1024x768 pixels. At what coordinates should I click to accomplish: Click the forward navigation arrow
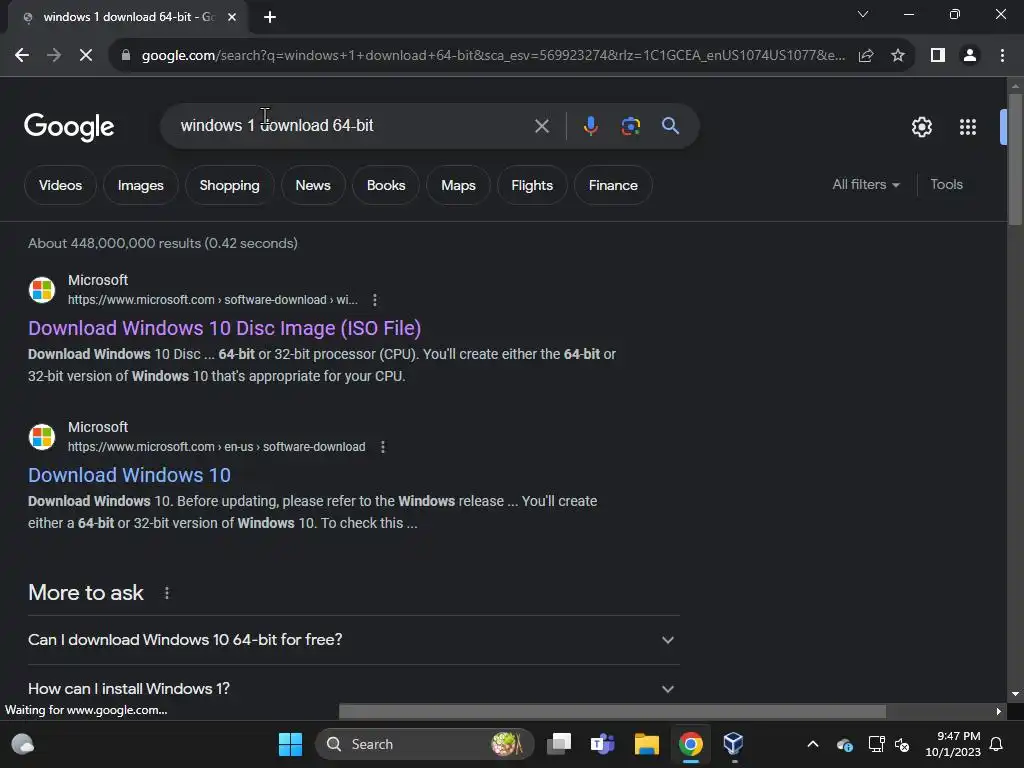click(54, 56)
